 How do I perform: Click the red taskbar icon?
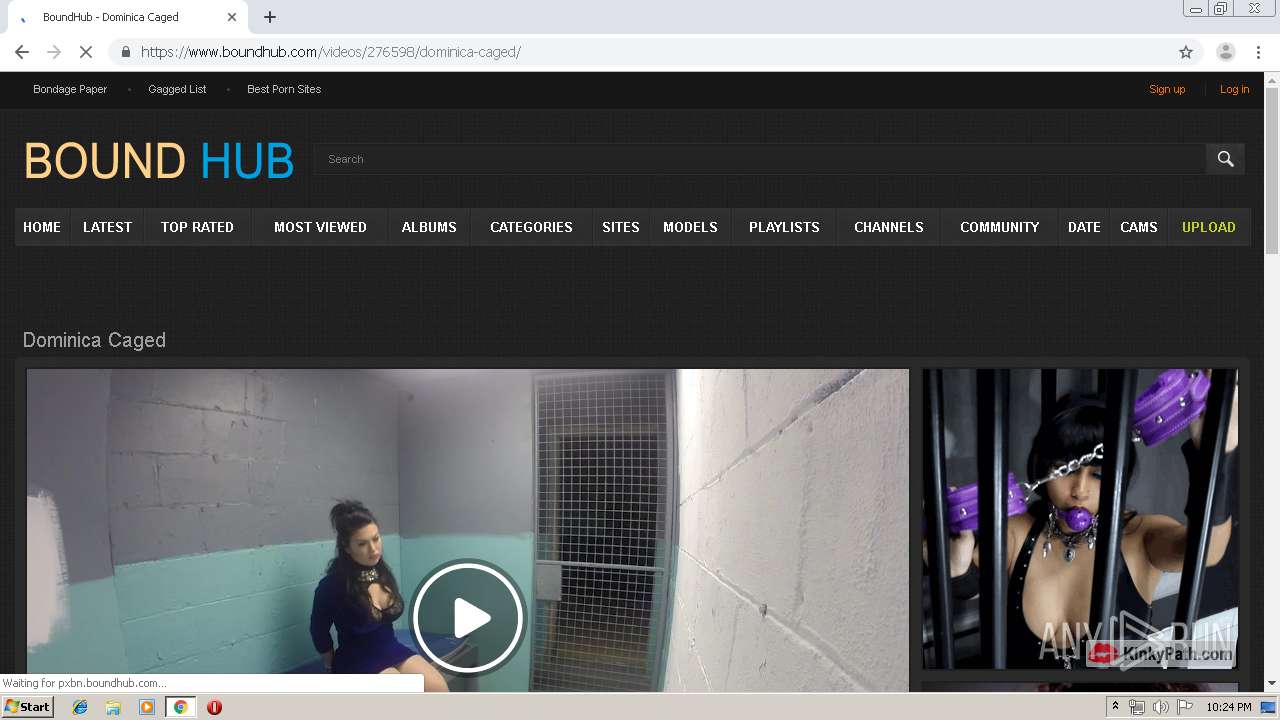click(x=214, y=707)
